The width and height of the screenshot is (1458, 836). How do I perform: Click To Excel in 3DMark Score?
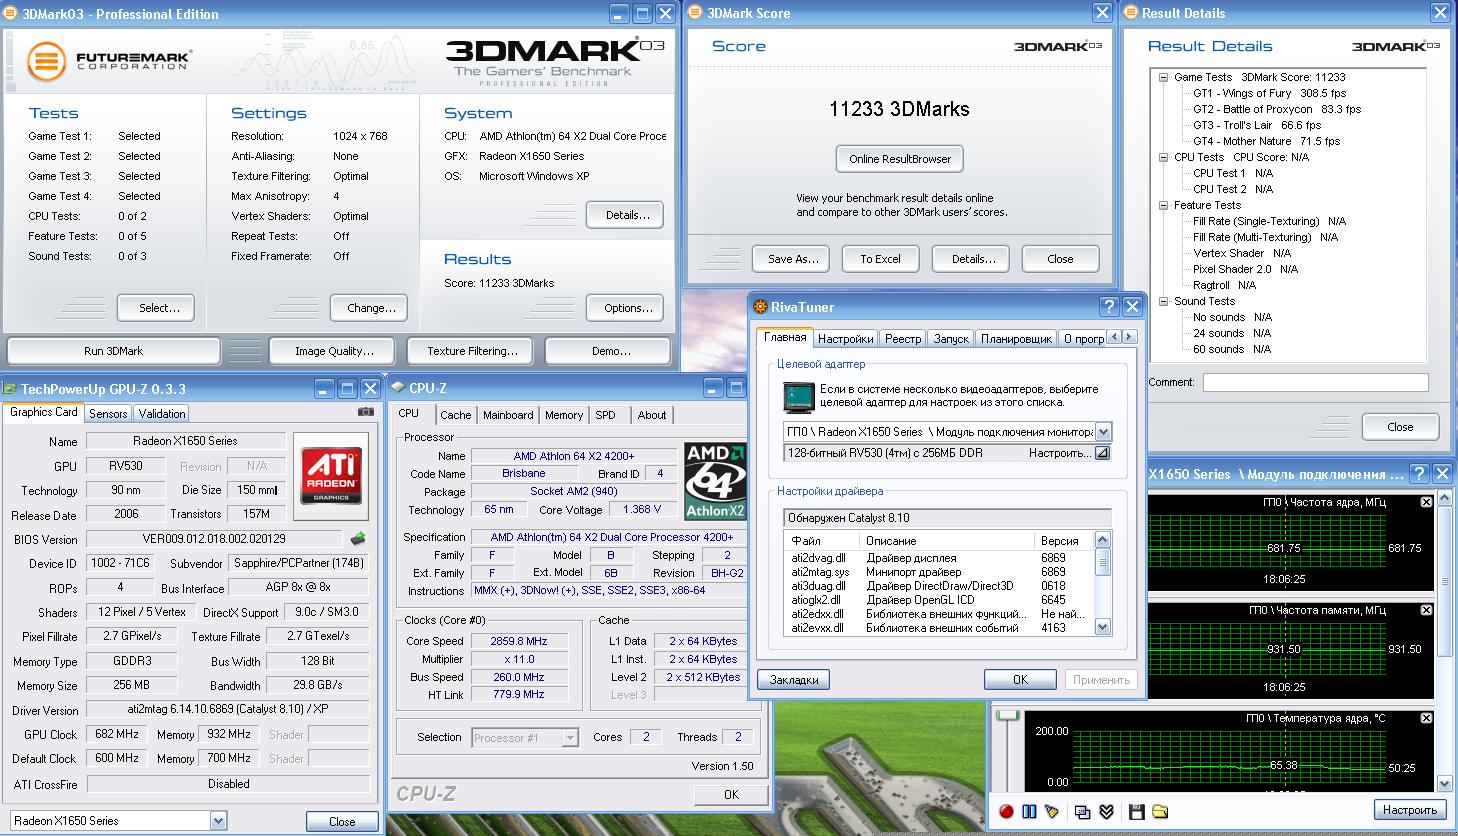[x=880, y=259]
